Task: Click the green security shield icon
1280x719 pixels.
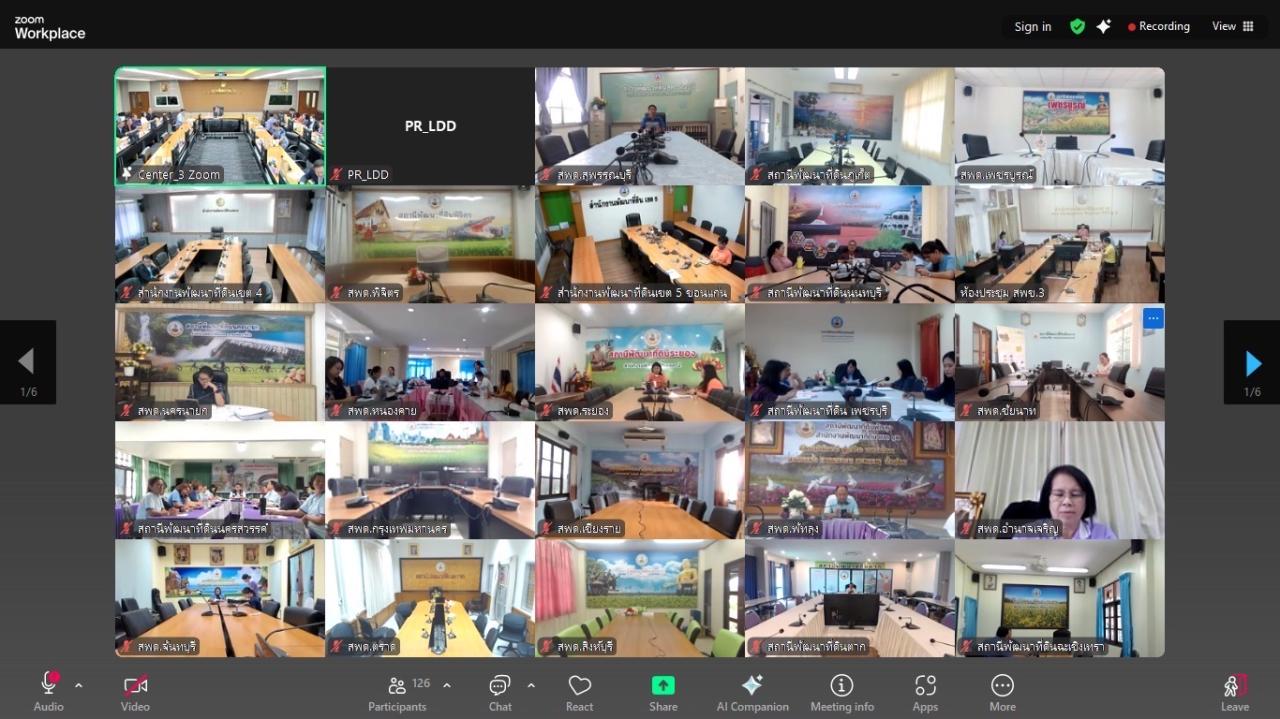Action: coord(1077,27)
